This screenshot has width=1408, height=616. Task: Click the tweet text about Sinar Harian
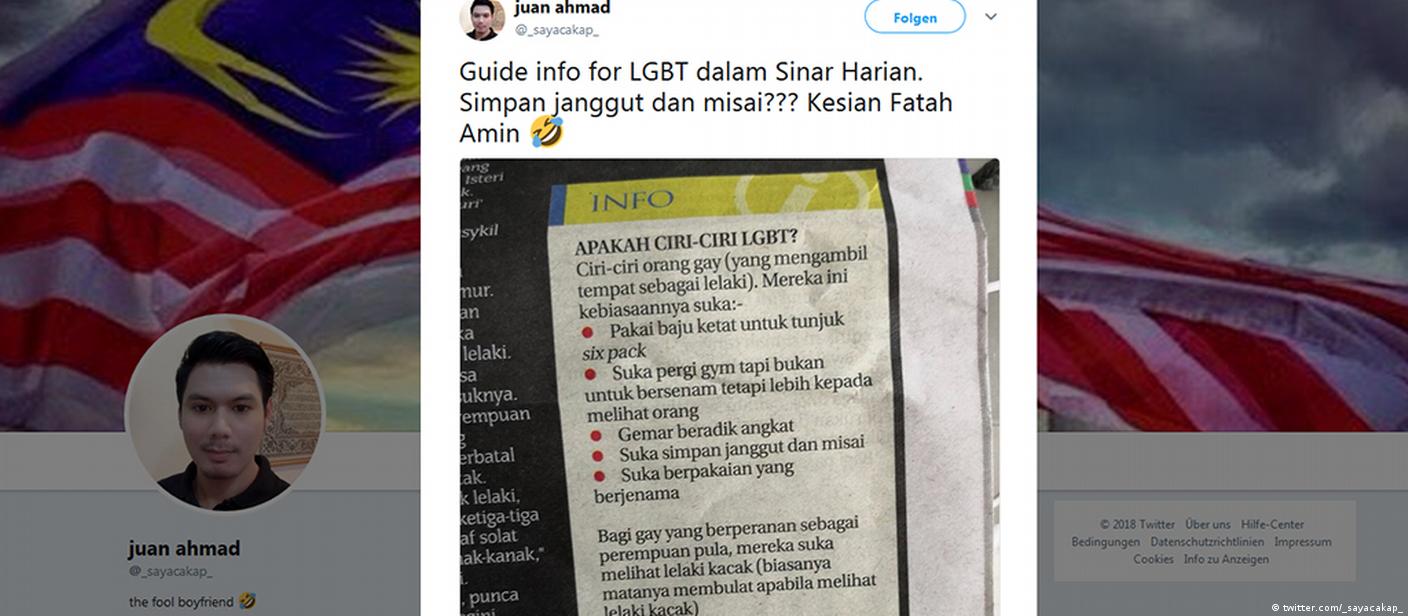[x=706, y=102]
